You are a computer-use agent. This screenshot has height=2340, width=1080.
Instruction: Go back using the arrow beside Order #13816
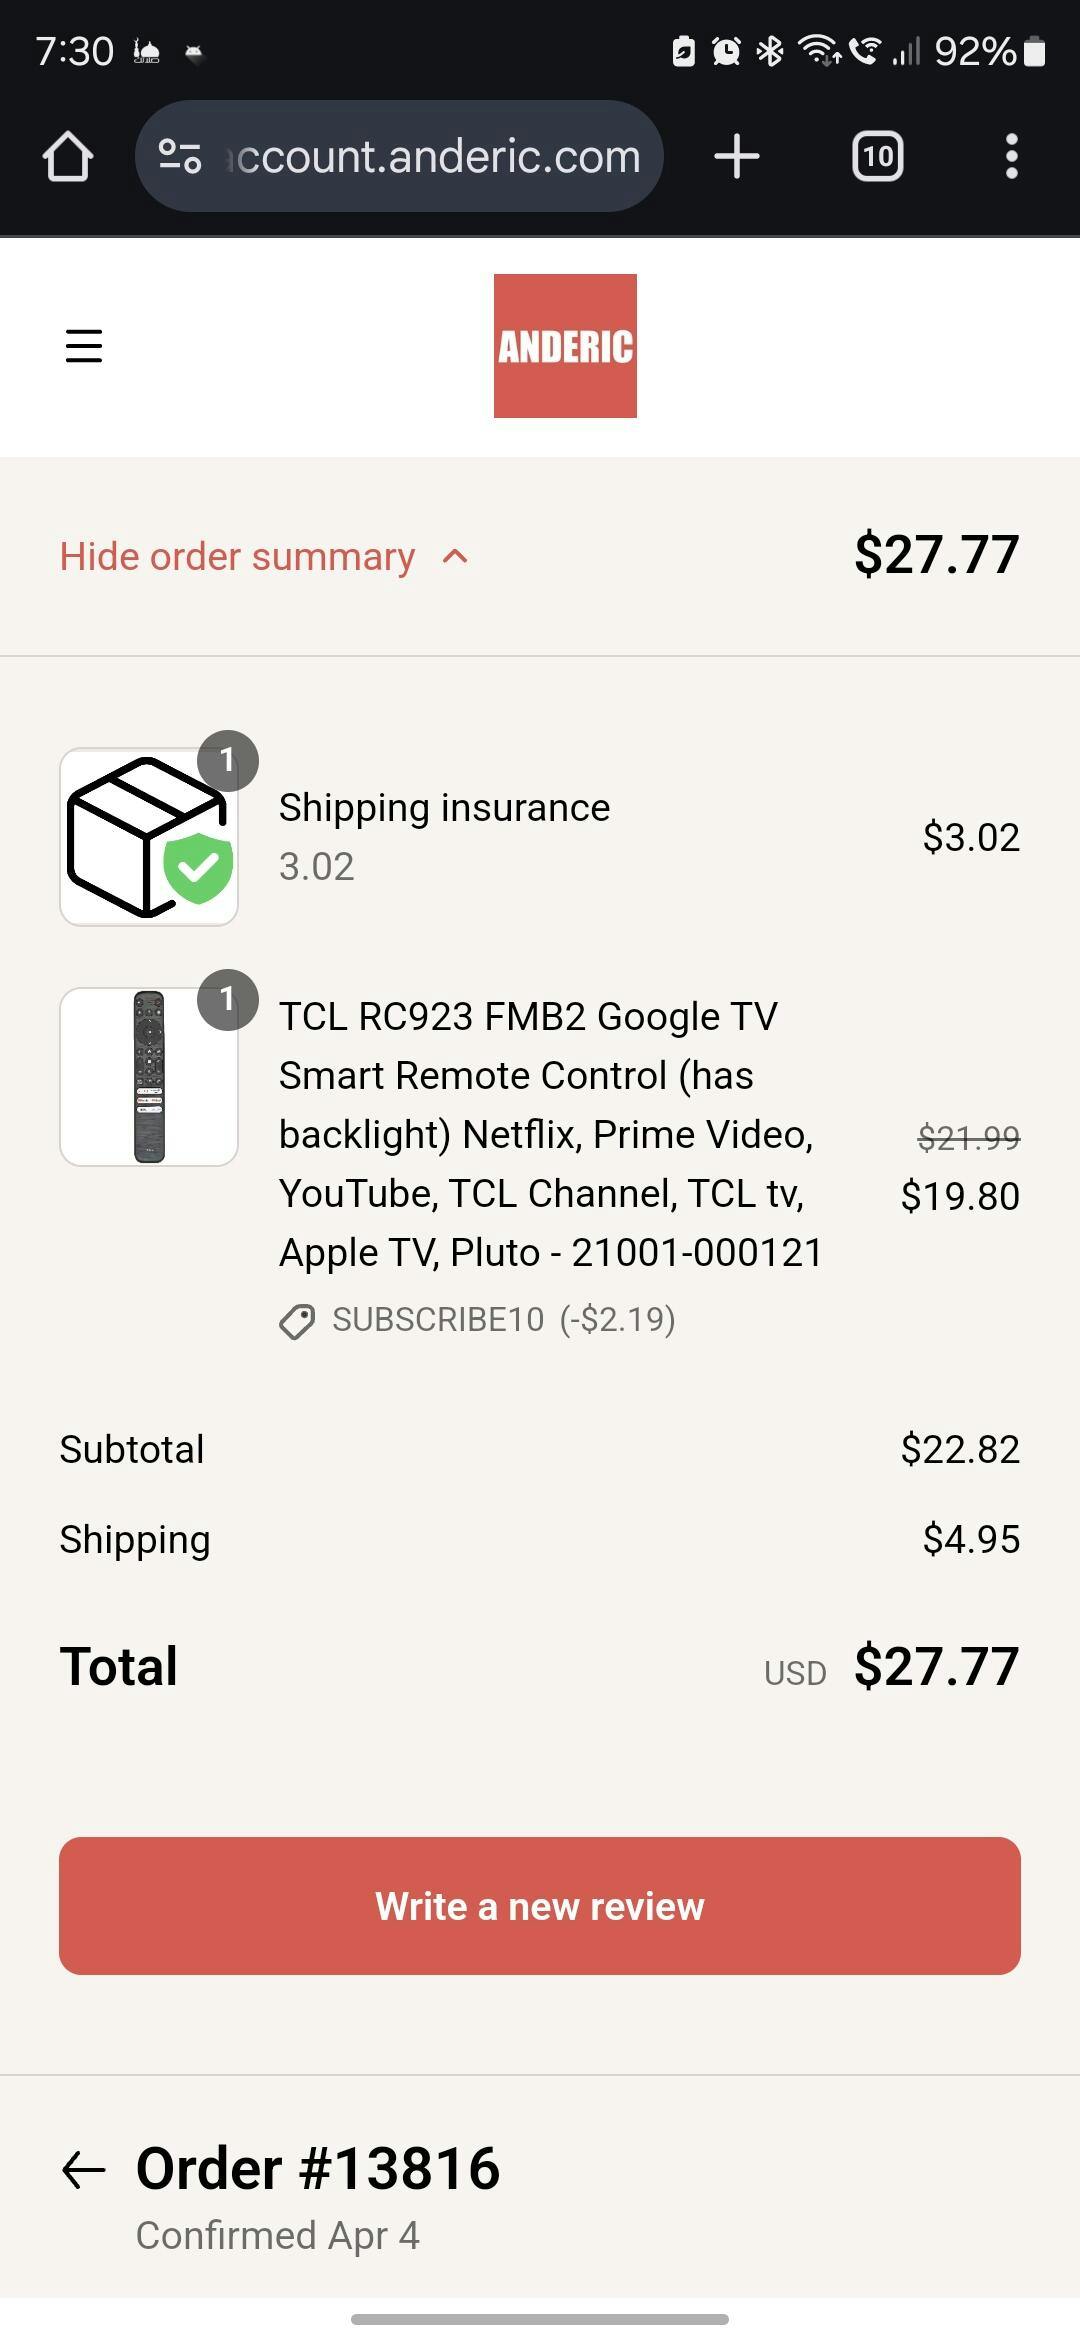(x=84, y=2170)
